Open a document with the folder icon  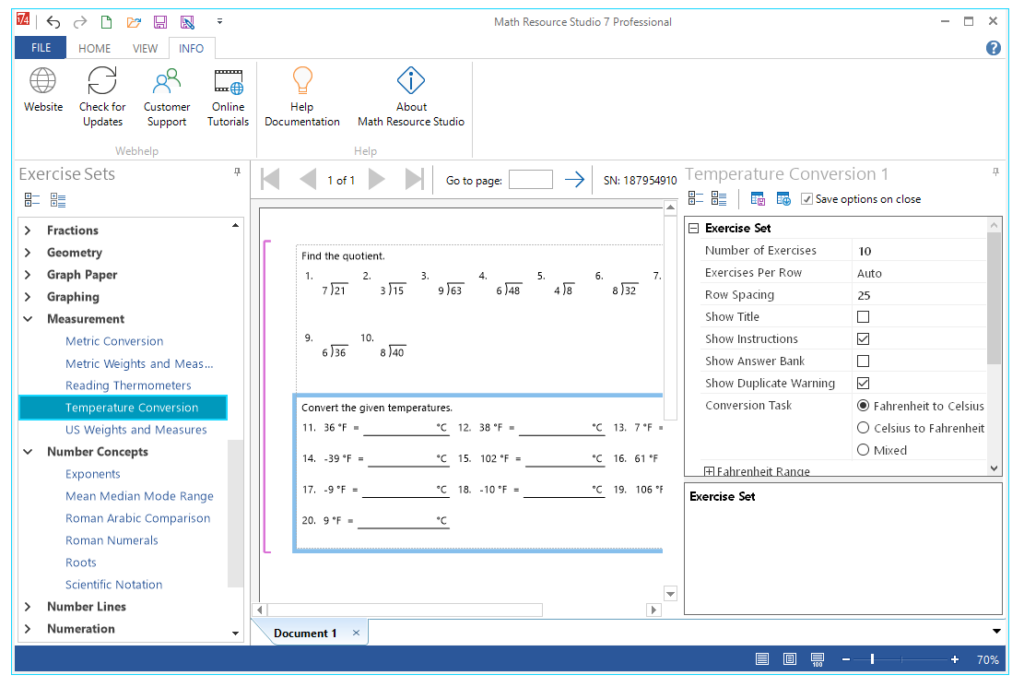[134, 22]
